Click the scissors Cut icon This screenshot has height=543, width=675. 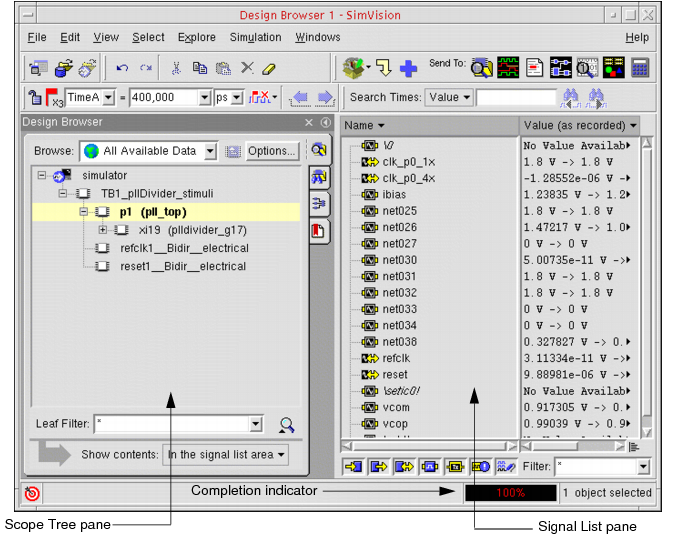(x=176, y=68)
